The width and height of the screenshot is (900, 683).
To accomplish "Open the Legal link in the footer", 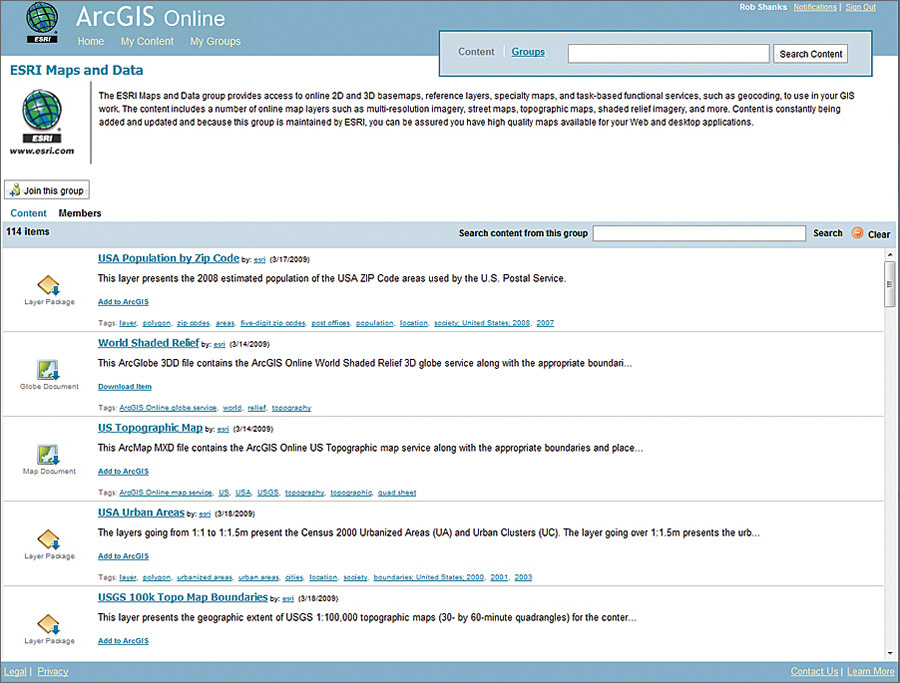I will 15,672.
